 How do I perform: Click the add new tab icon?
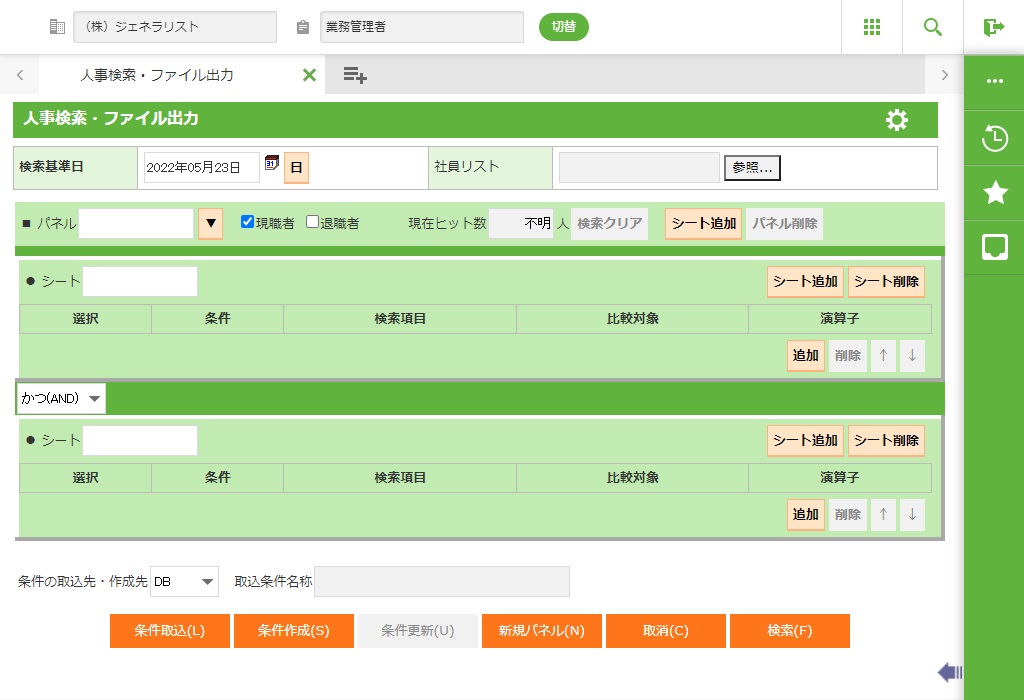tap(355, 75)
